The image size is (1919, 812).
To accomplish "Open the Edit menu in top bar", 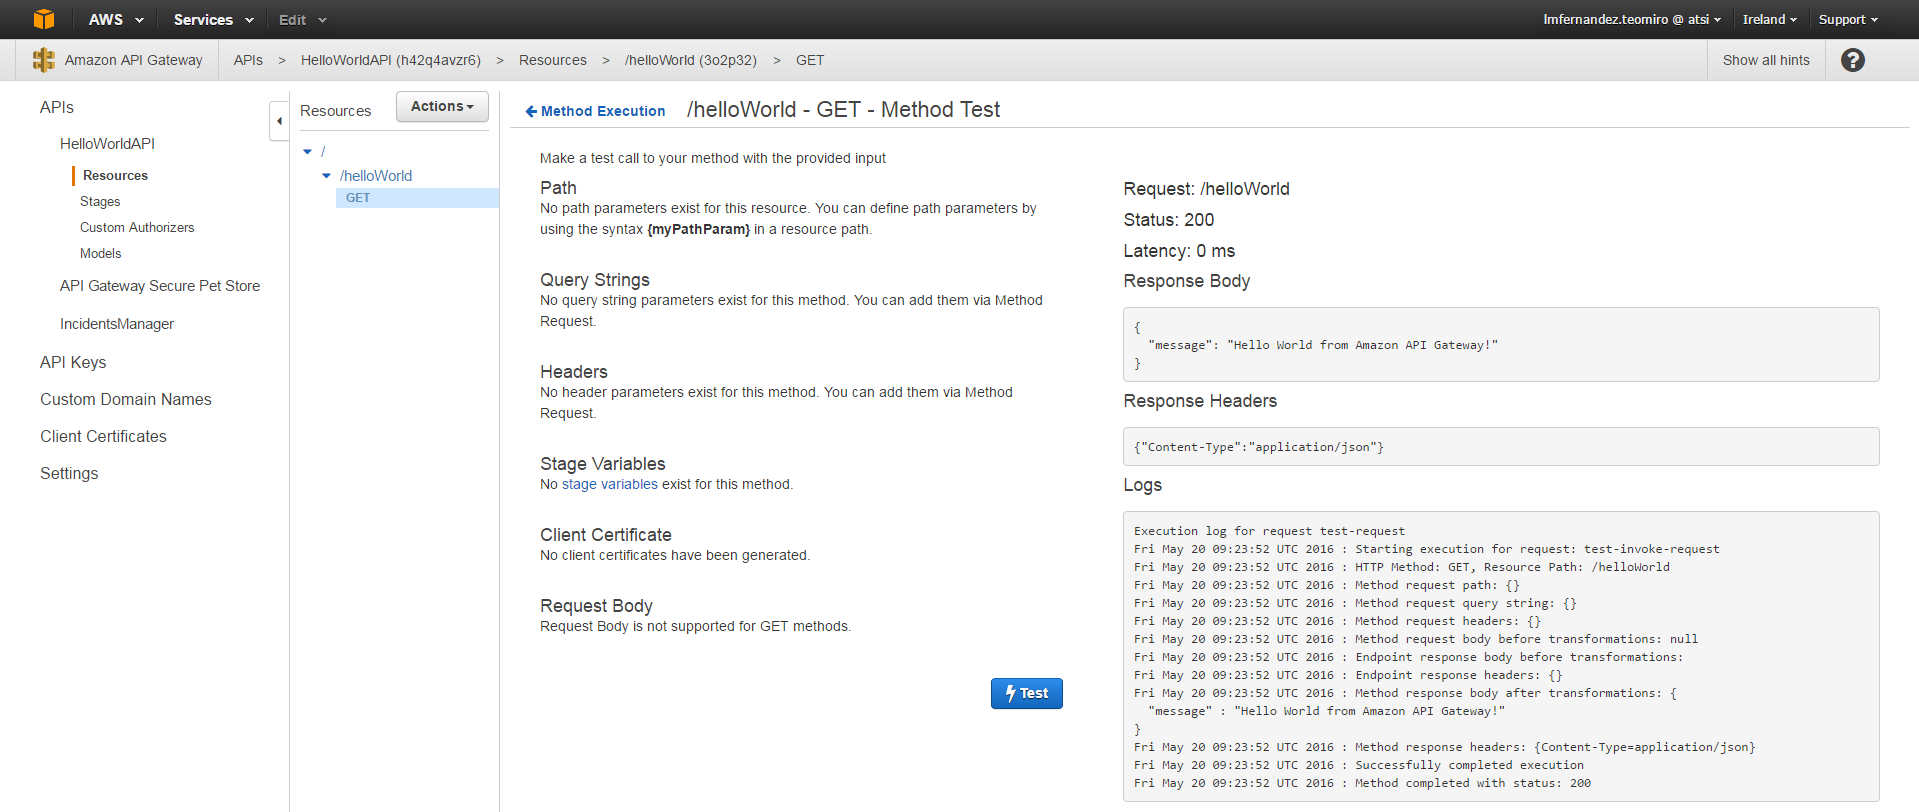I will point(302,19).
